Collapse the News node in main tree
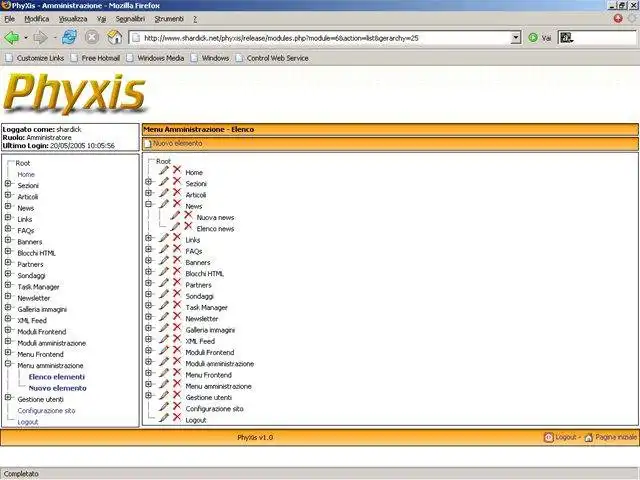 coord(149,204)
